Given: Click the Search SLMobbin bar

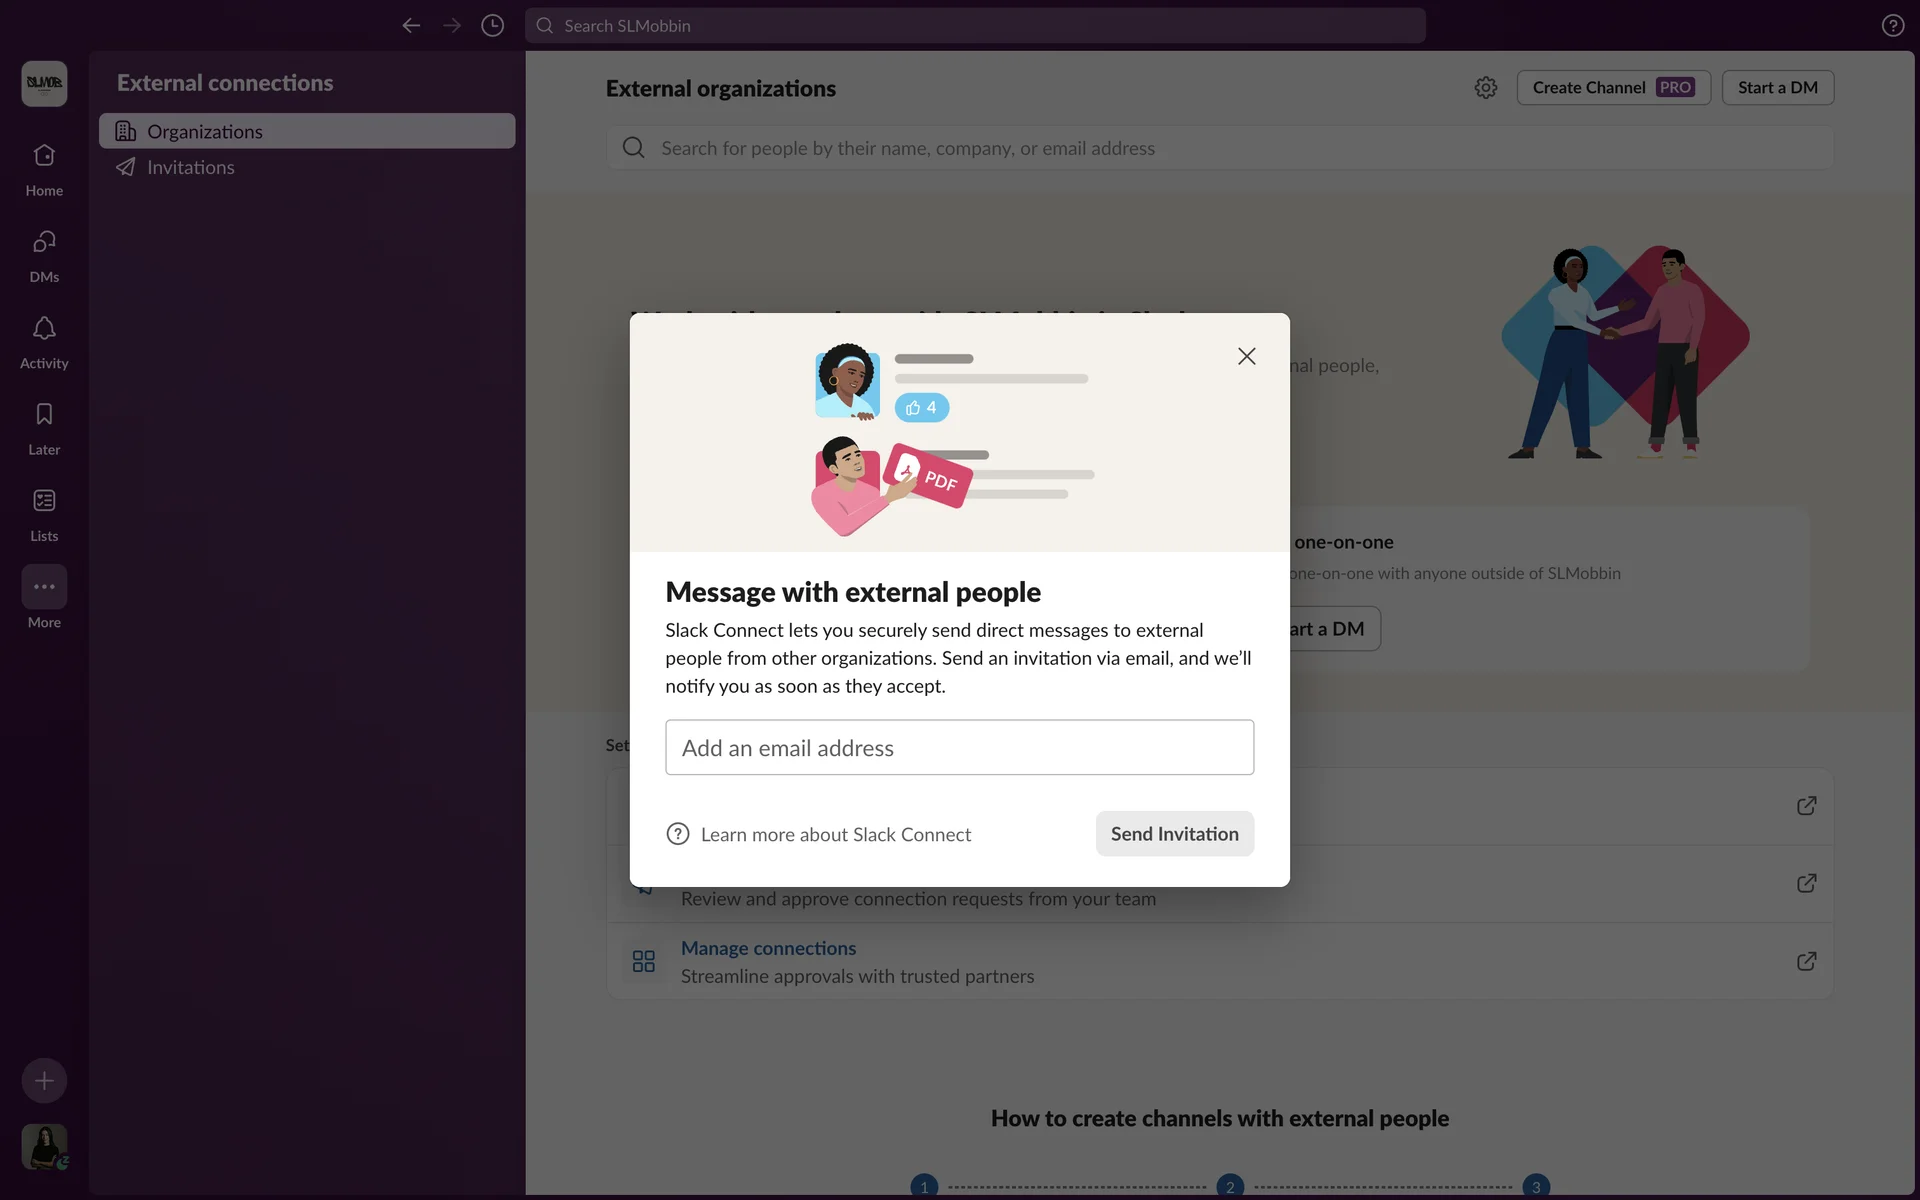Looking at the screenshot, I should coord(975,26).
